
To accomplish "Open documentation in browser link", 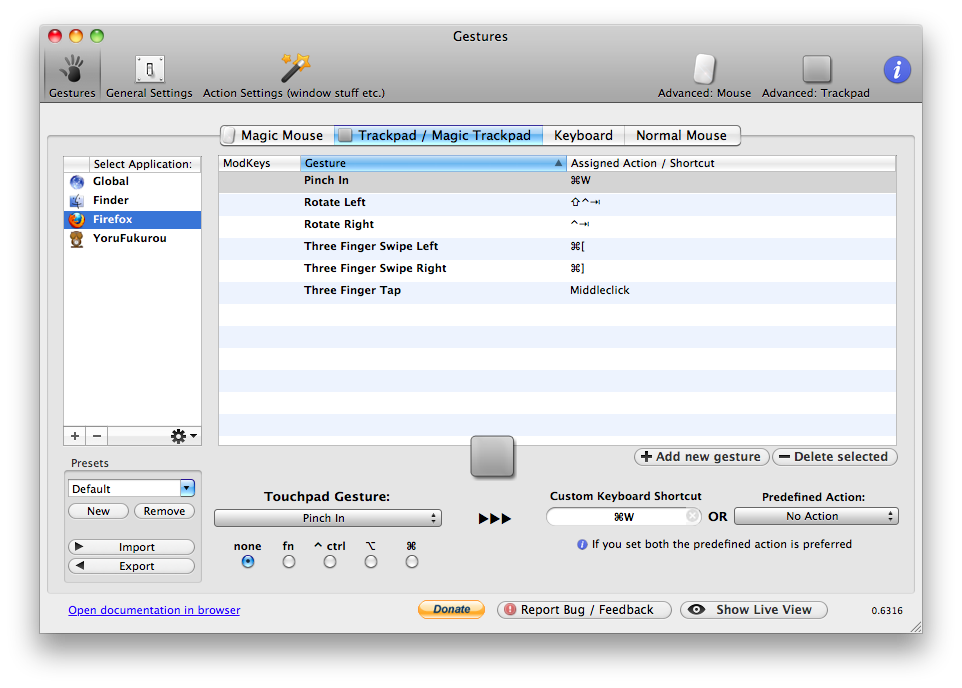I will [x=154, y=610].
